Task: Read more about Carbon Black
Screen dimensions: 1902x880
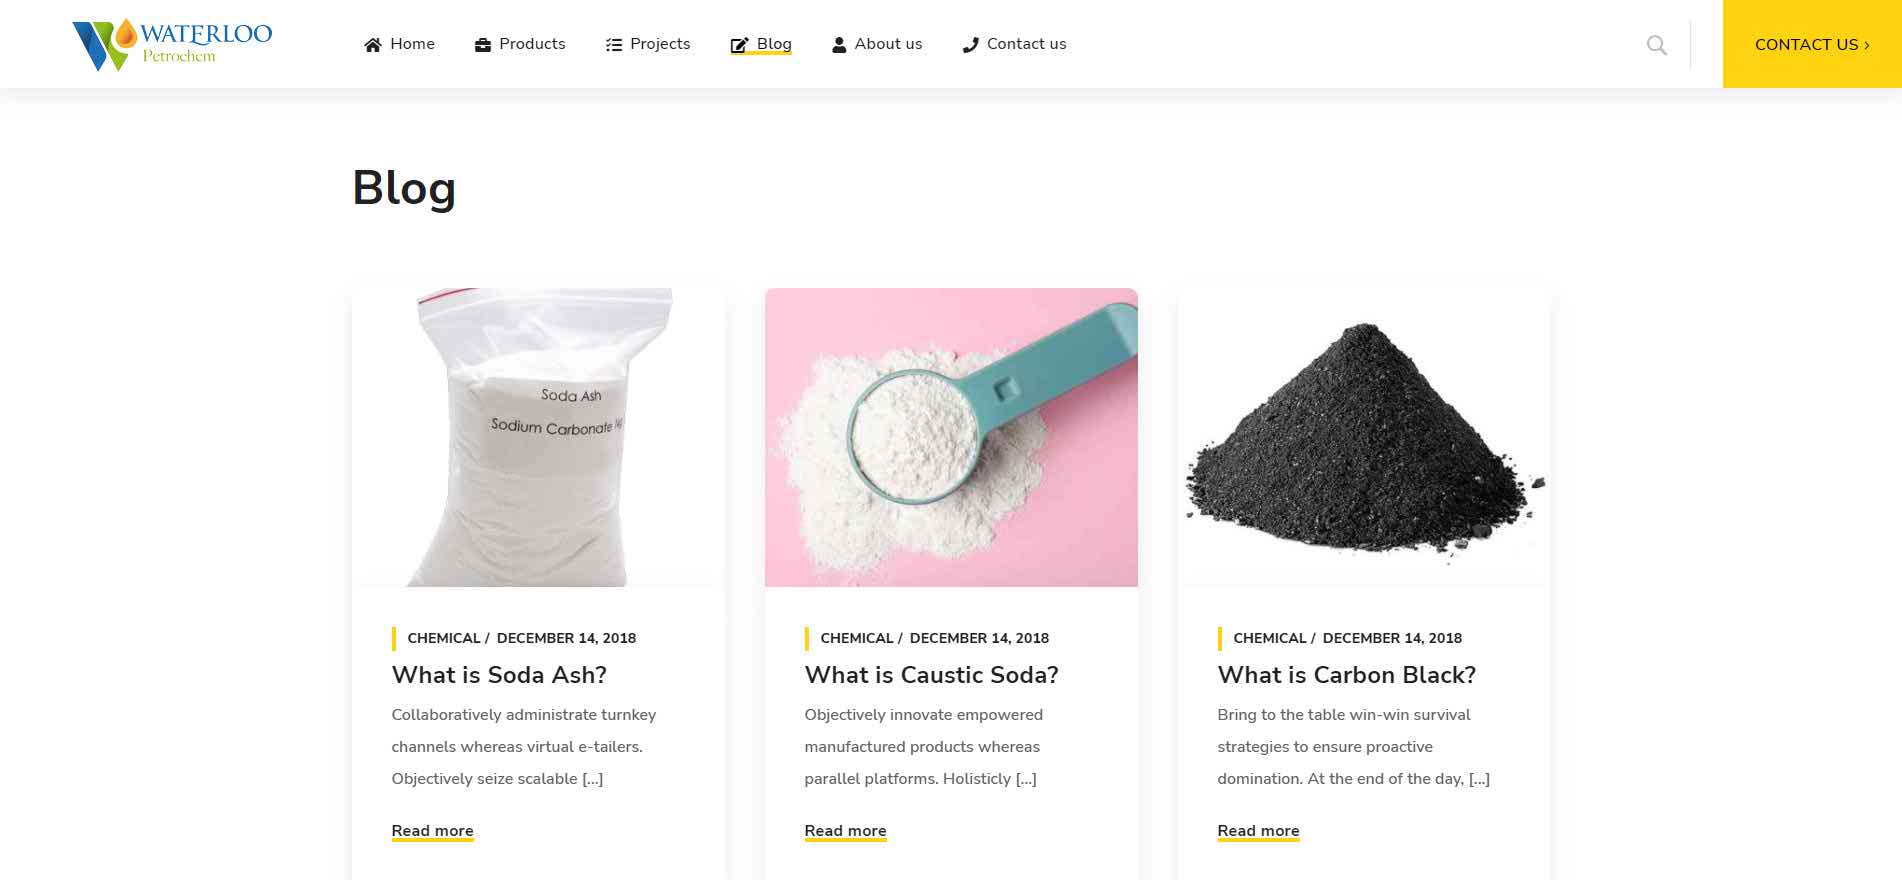Action: coord(1258,831)
